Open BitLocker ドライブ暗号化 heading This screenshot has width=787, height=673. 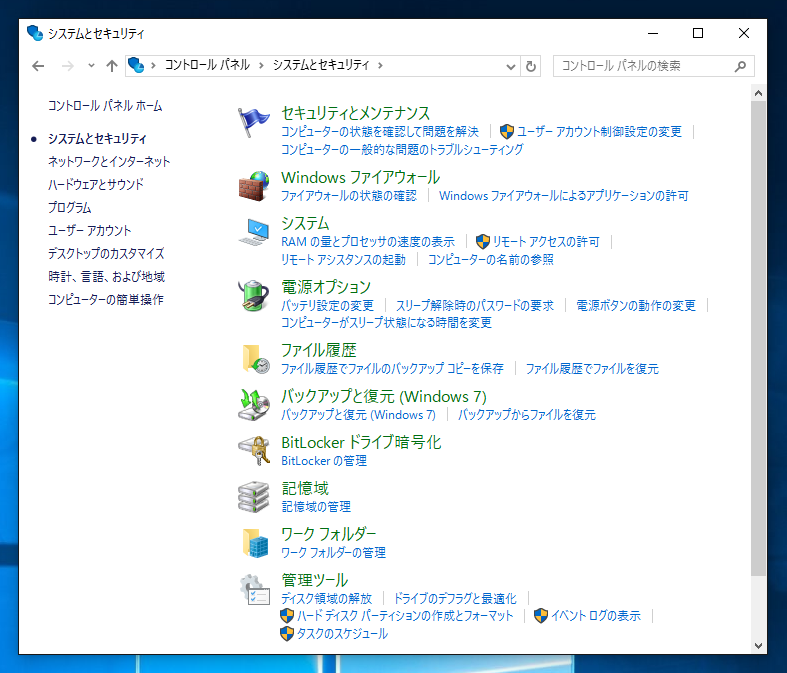361,443
